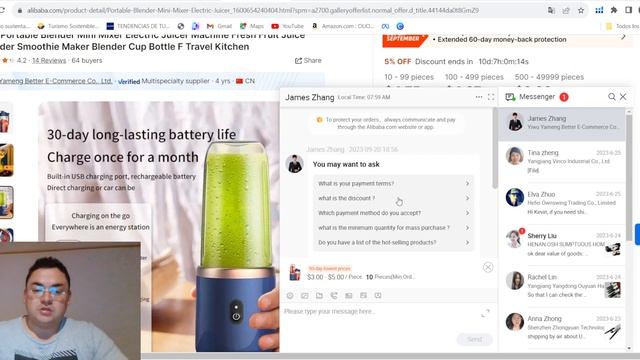
Task: Expand the 60-day money-back protection banner arrow
Action: pyautogui.click(x=623, y=37)
